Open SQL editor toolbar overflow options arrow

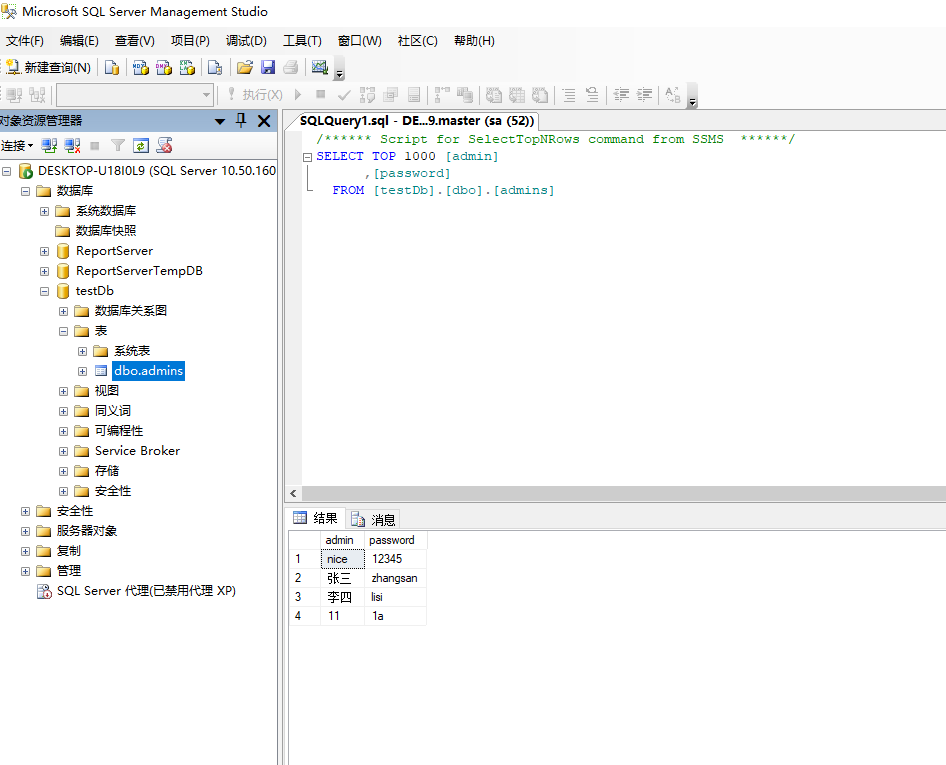click(693, 97)
